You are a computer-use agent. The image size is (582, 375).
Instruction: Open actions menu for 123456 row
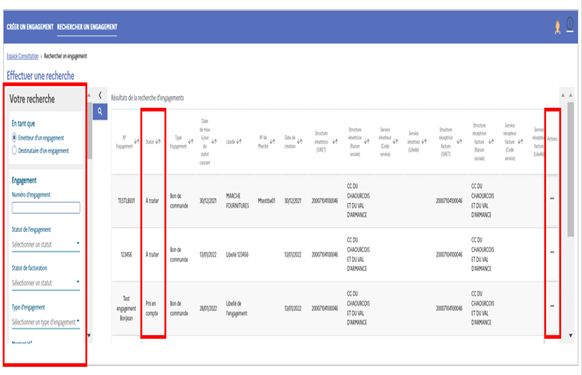pos(552,252)
